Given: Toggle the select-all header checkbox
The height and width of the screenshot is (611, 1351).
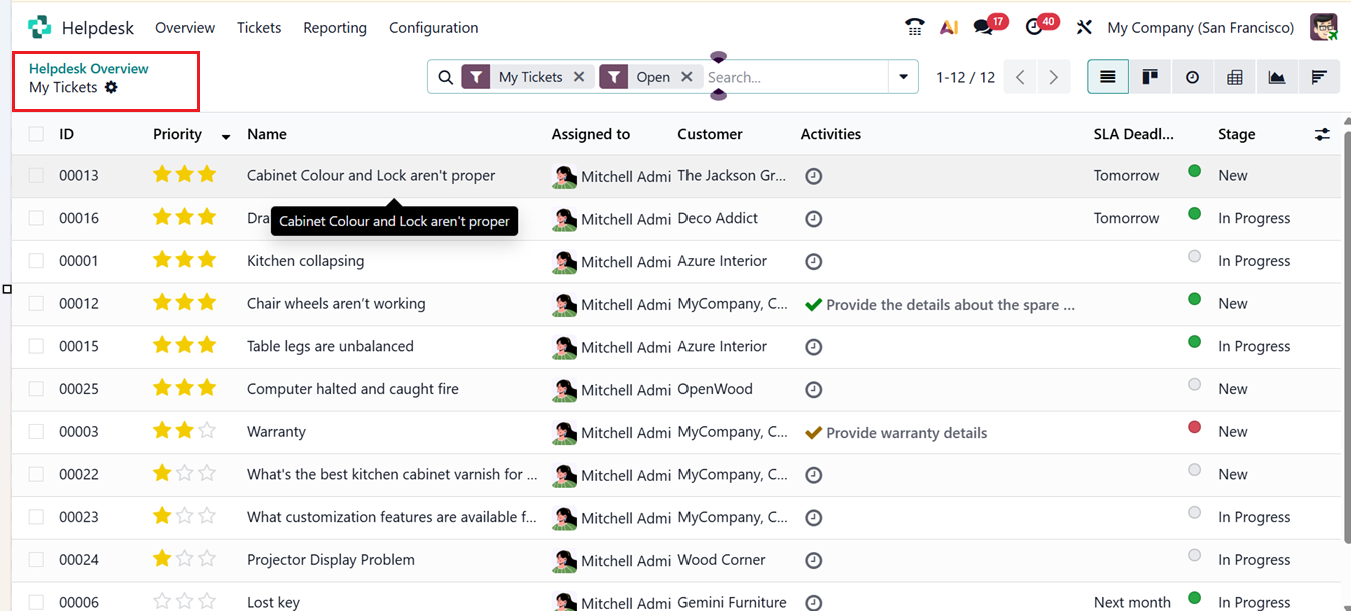Looking at the screenshot, I should [36, 134].
